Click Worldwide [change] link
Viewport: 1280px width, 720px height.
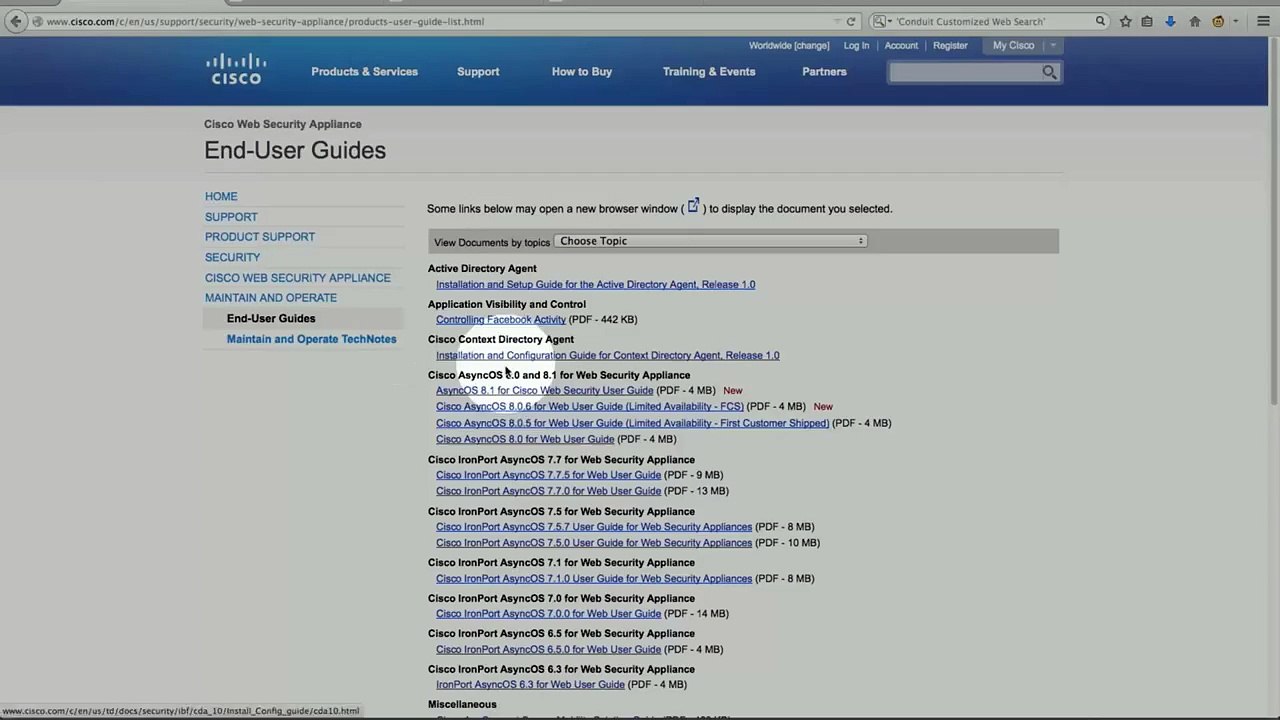[789, 46]
